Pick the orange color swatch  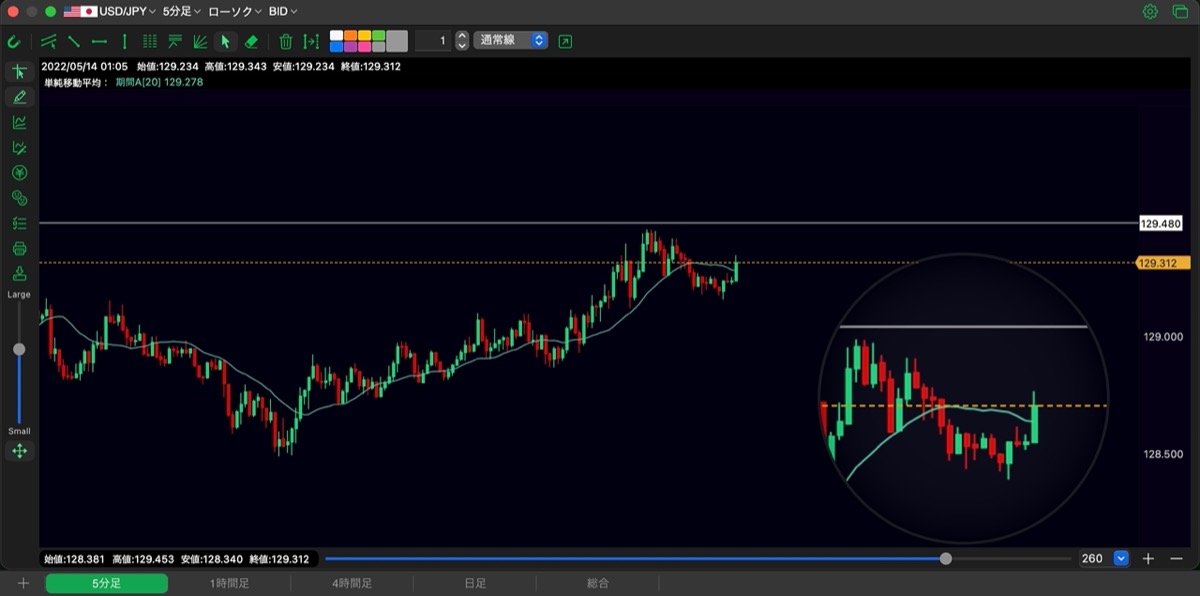click(x=350, y=36)
